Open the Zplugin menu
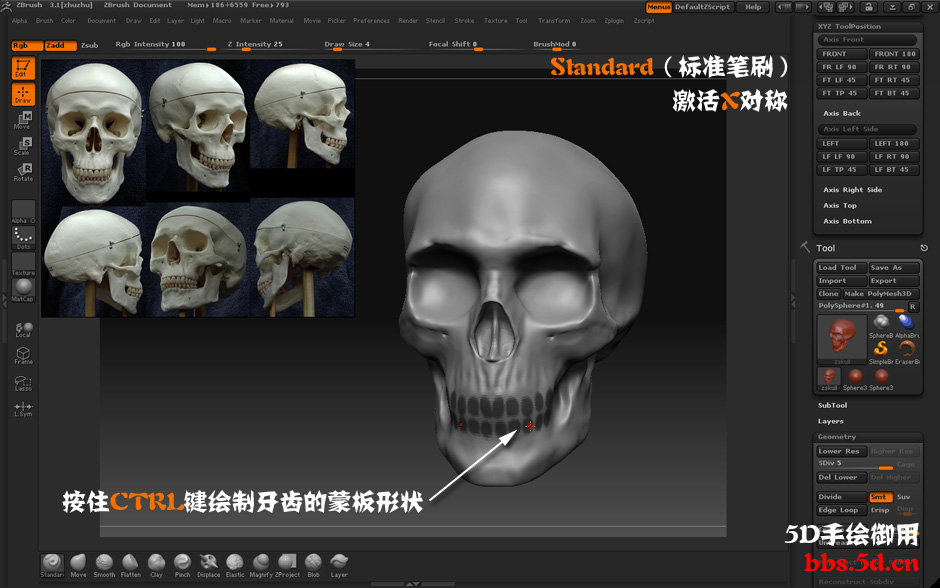940x588 pixels. tap(614, 20)
